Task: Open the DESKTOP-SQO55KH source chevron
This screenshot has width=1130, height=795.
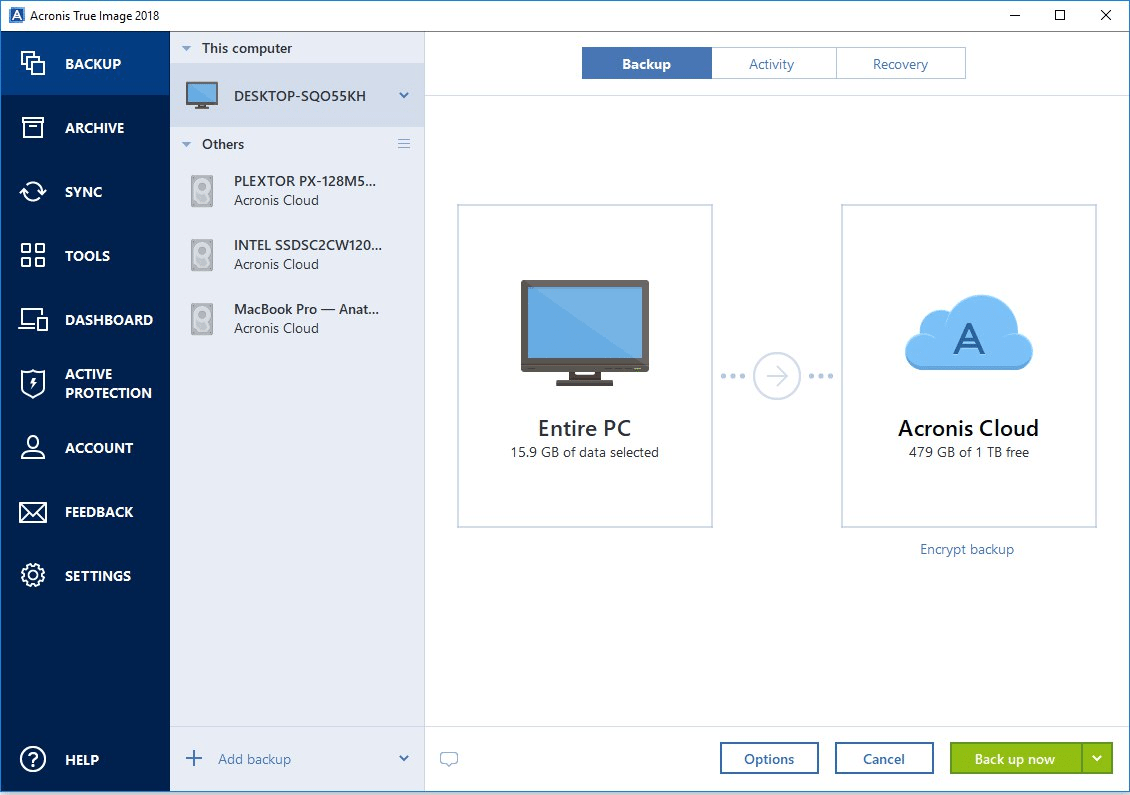Action: (405, 94)
